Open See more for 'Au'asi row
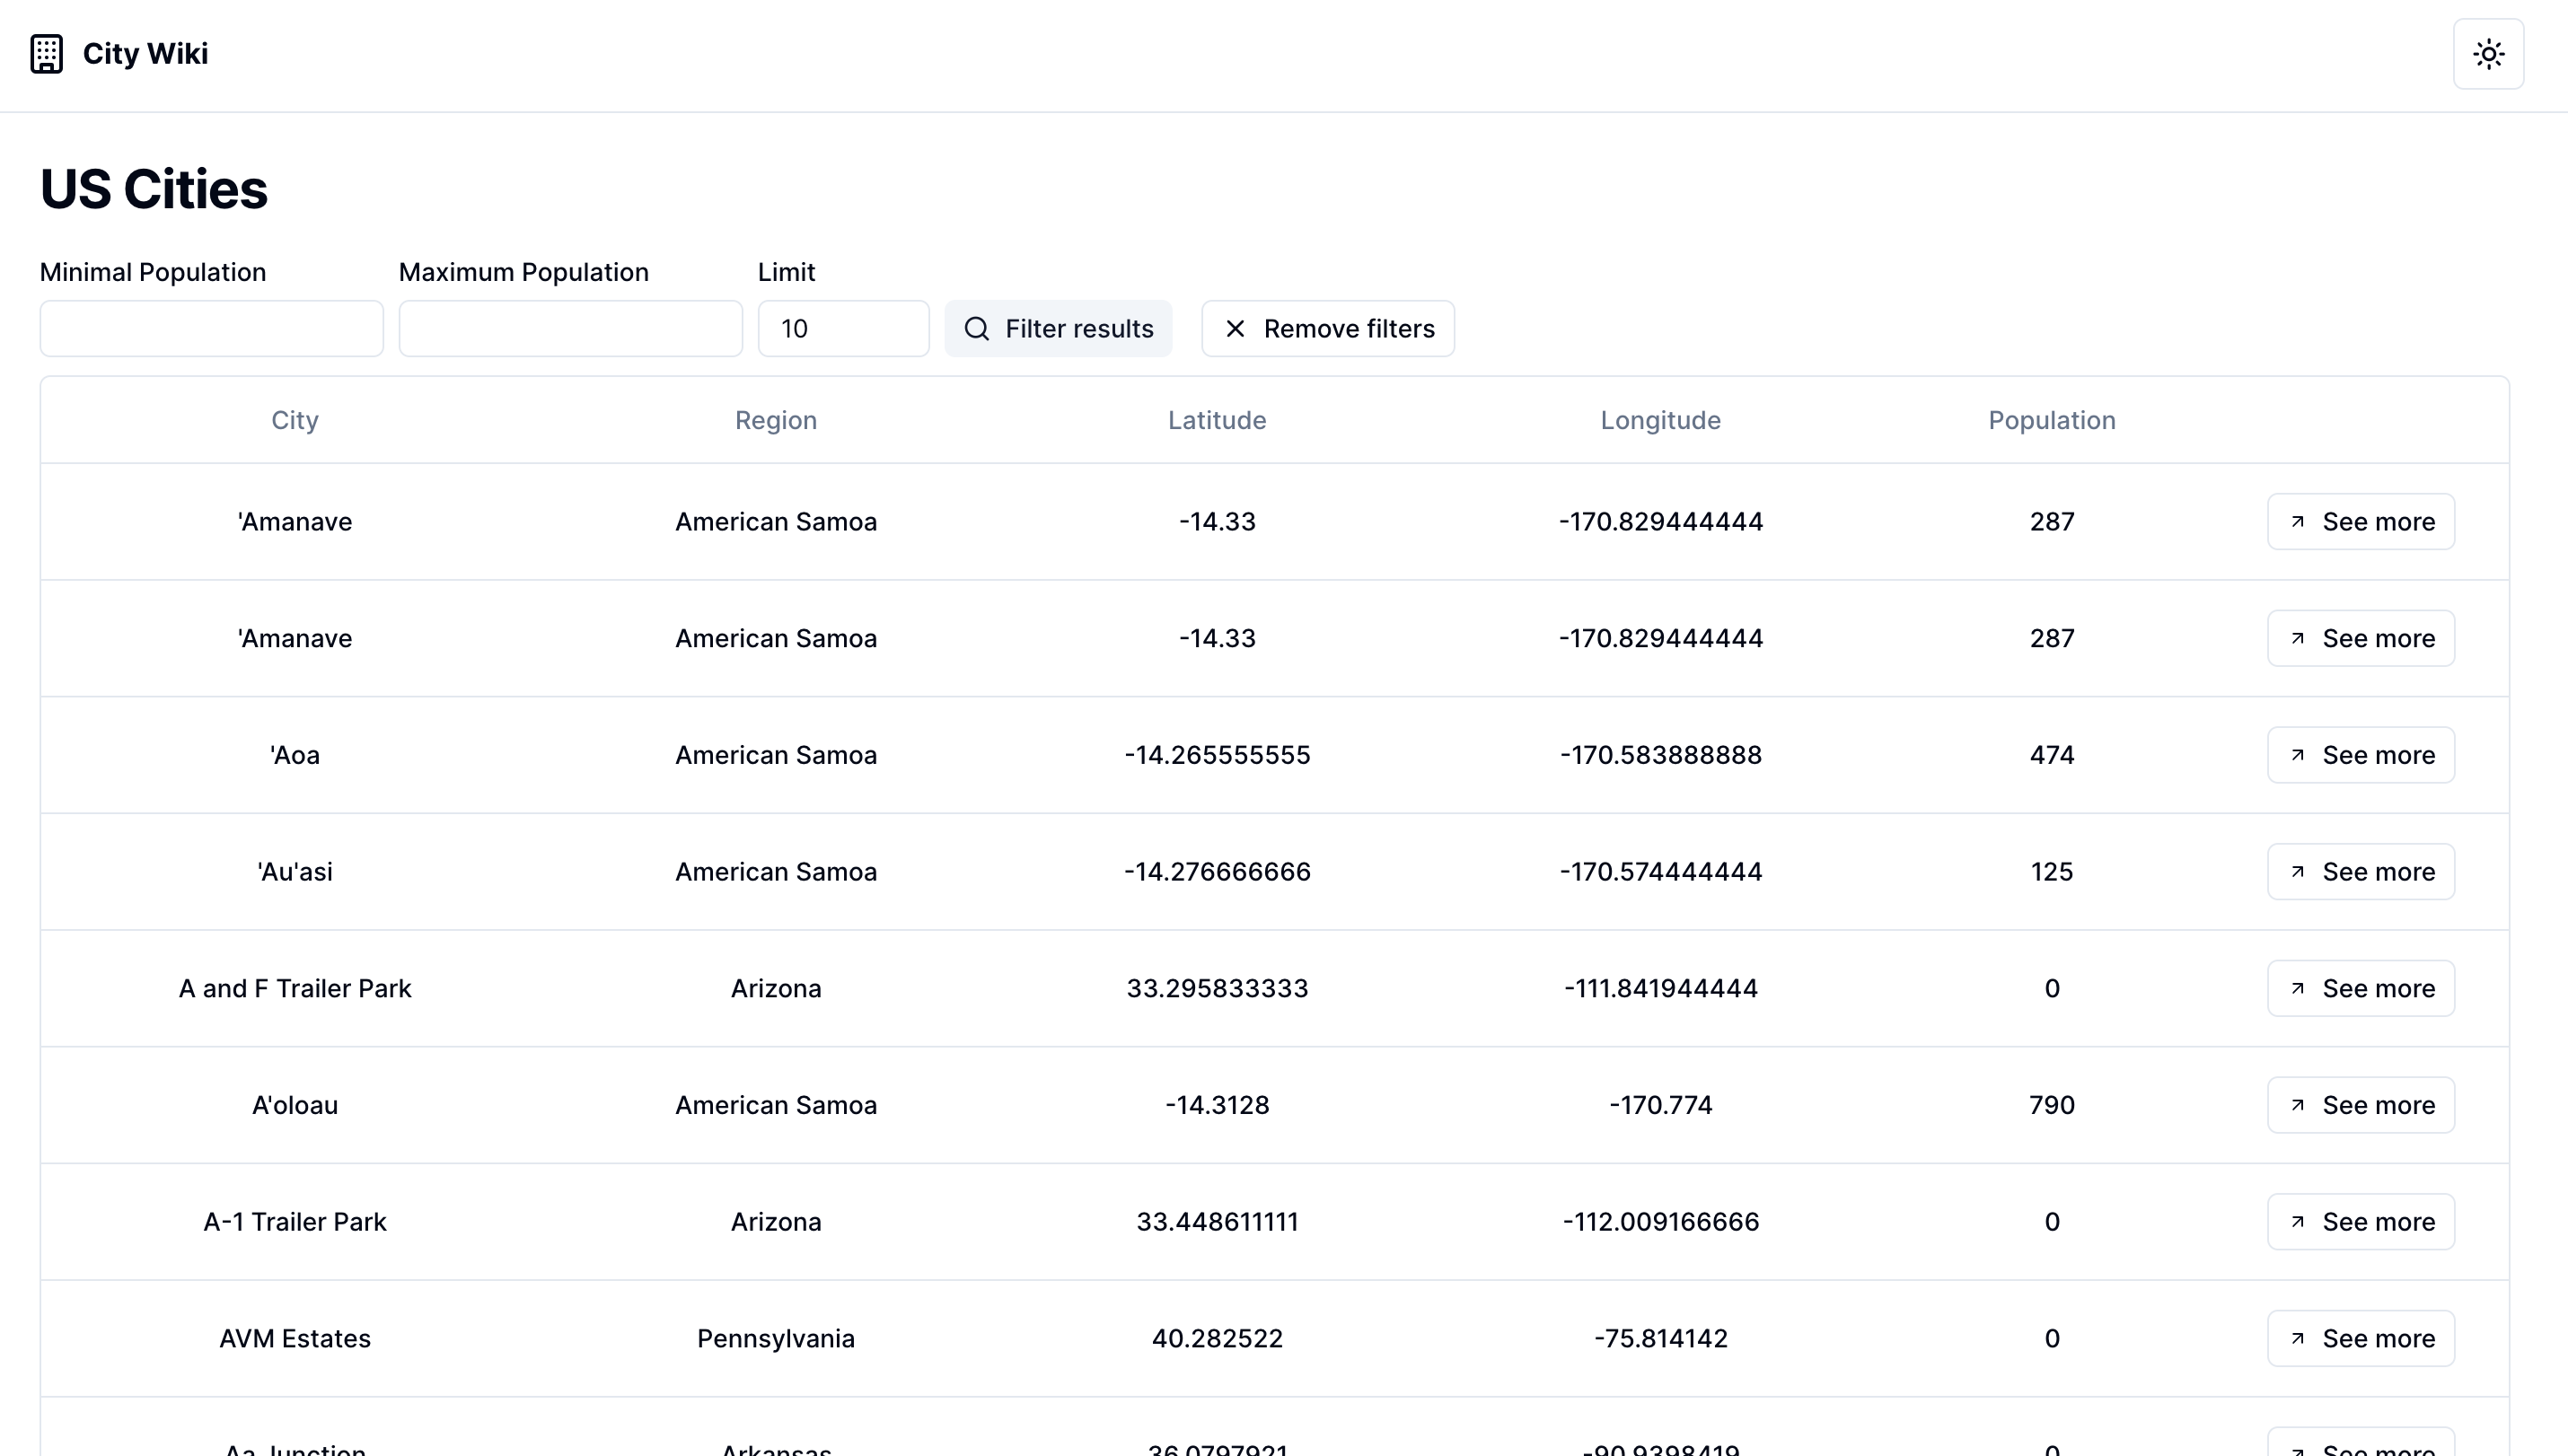This screenshot has width=2568, height=1456. [x=2361, y=872]
